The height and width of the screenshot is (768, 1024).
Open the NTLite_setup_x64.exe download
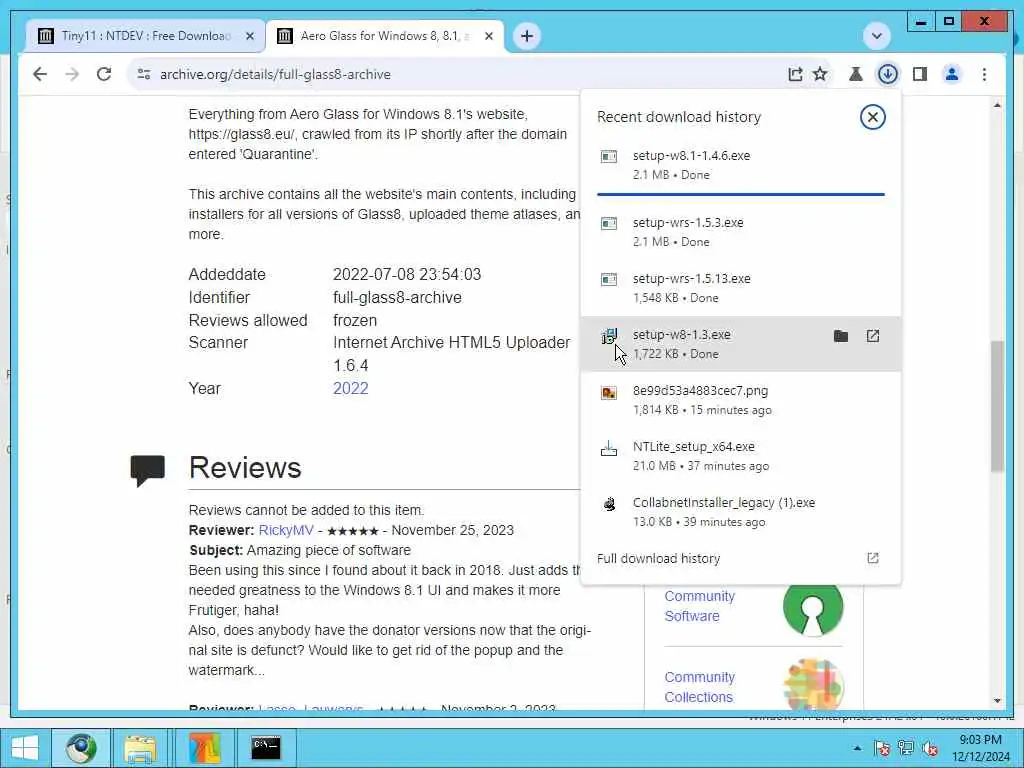pyautogui.click(x=741, y=456)
